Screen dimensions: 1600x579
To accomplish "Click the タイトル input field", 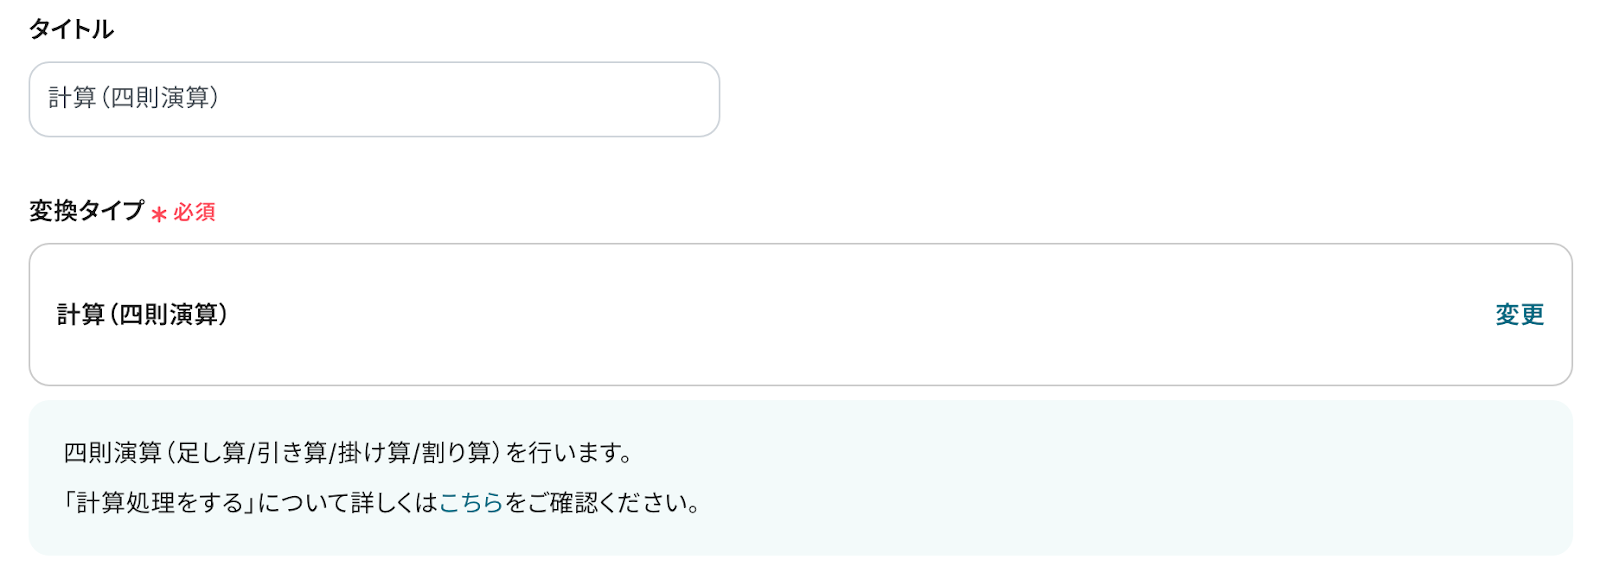I will click(x=374, y=99).
